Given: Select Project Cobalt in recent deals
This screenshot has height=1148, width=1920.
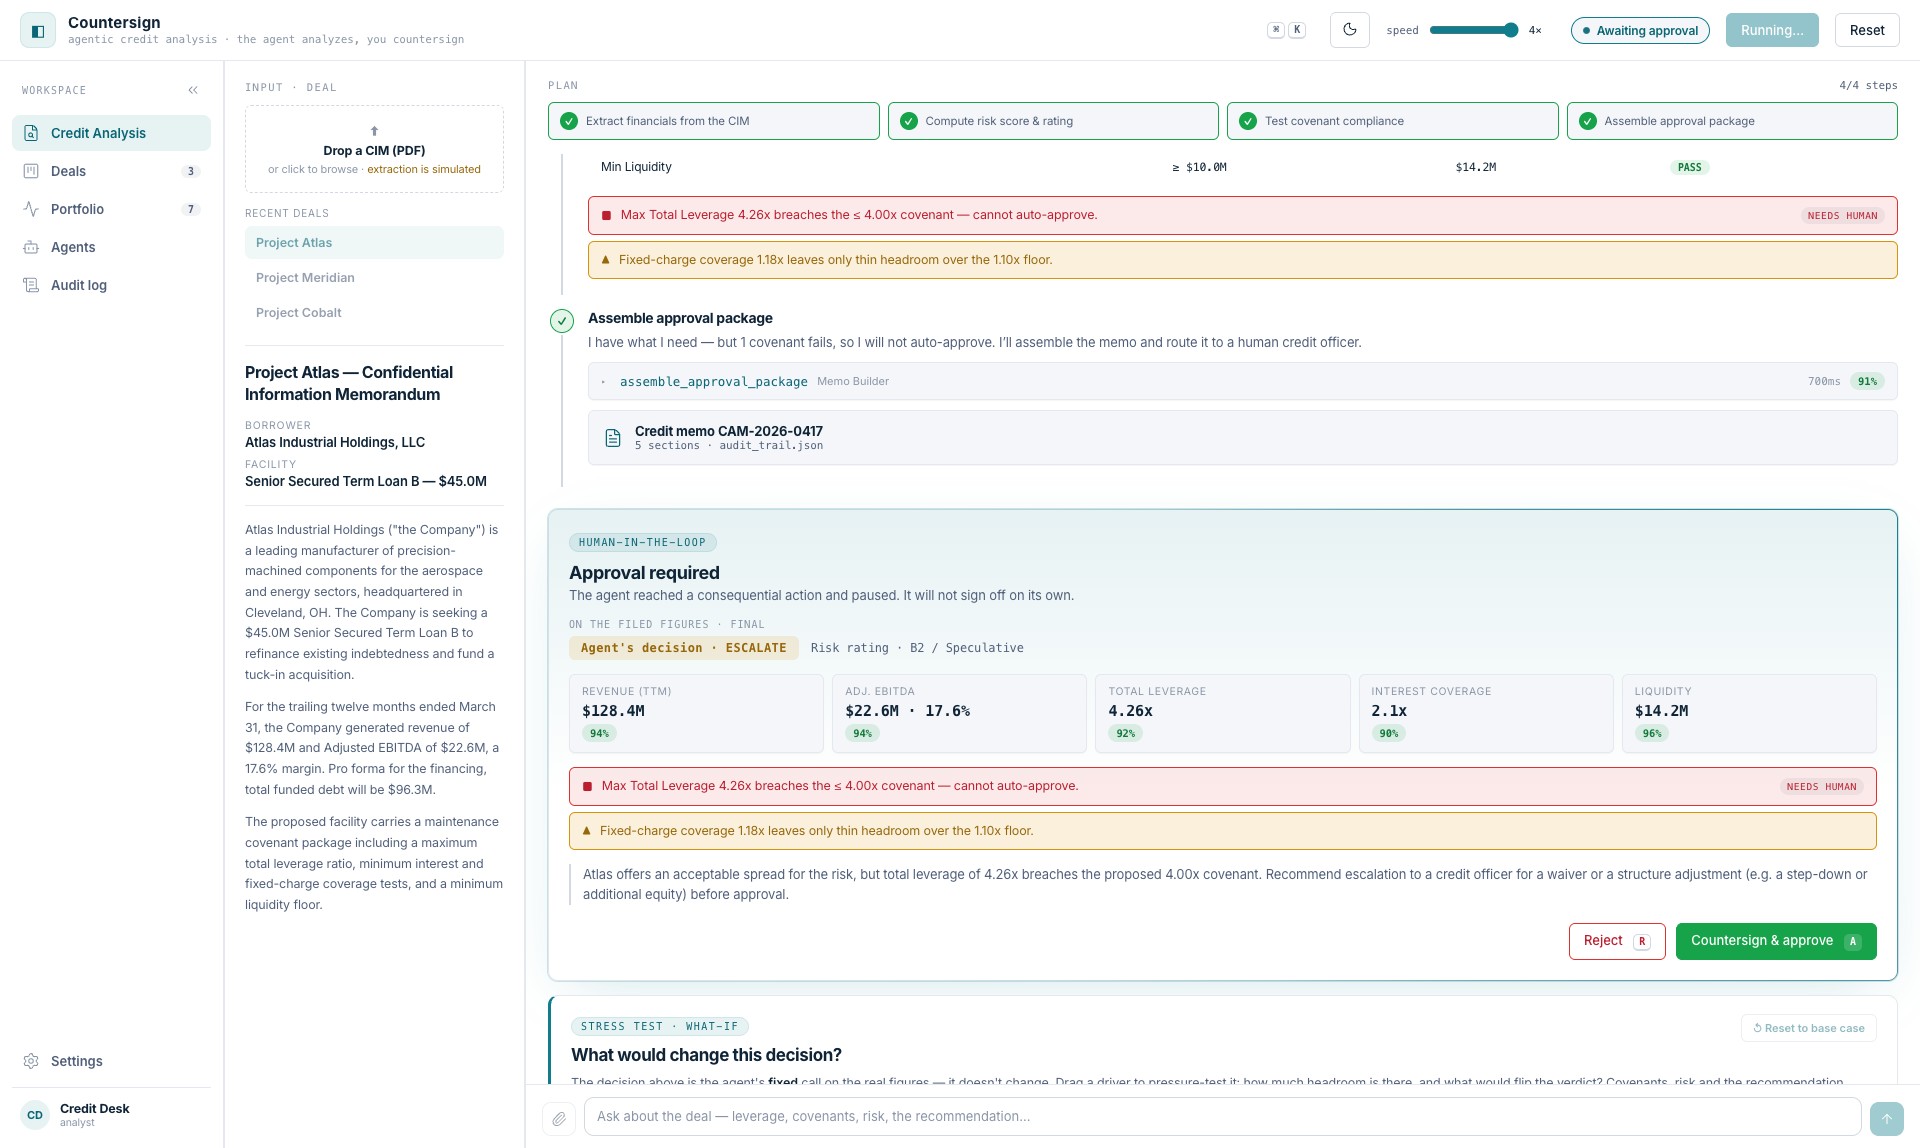Looking at the screenshot, I should coord(374,313).
